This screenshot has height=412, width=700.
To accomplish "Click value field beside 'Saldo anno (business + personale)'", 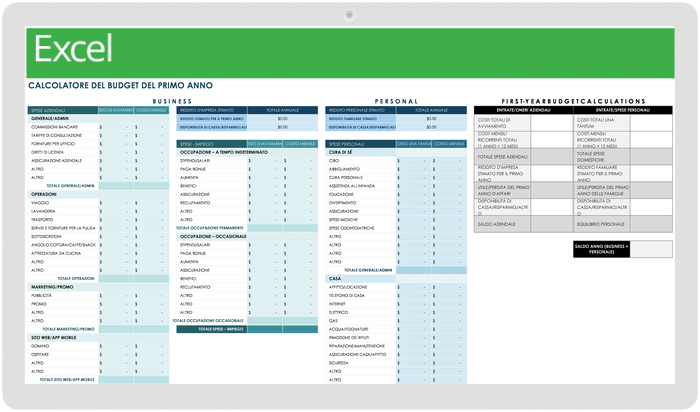I will [x=651, y=249].
